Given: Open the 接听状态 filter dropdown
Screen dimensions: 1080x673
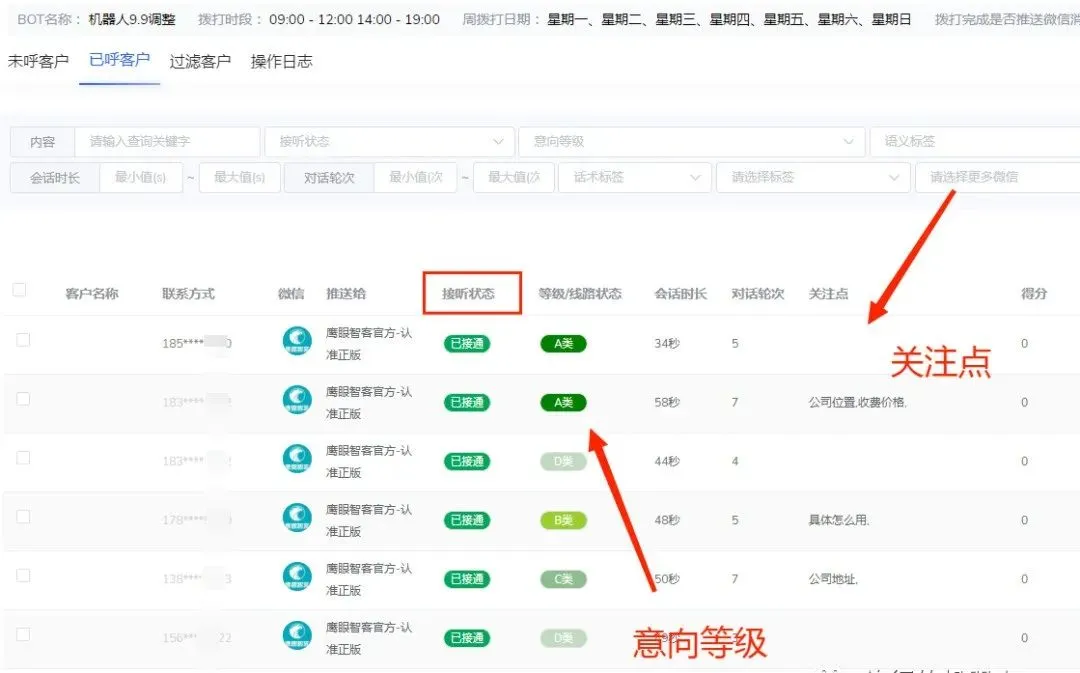Looking at the screenshot, I should point(389,141).
